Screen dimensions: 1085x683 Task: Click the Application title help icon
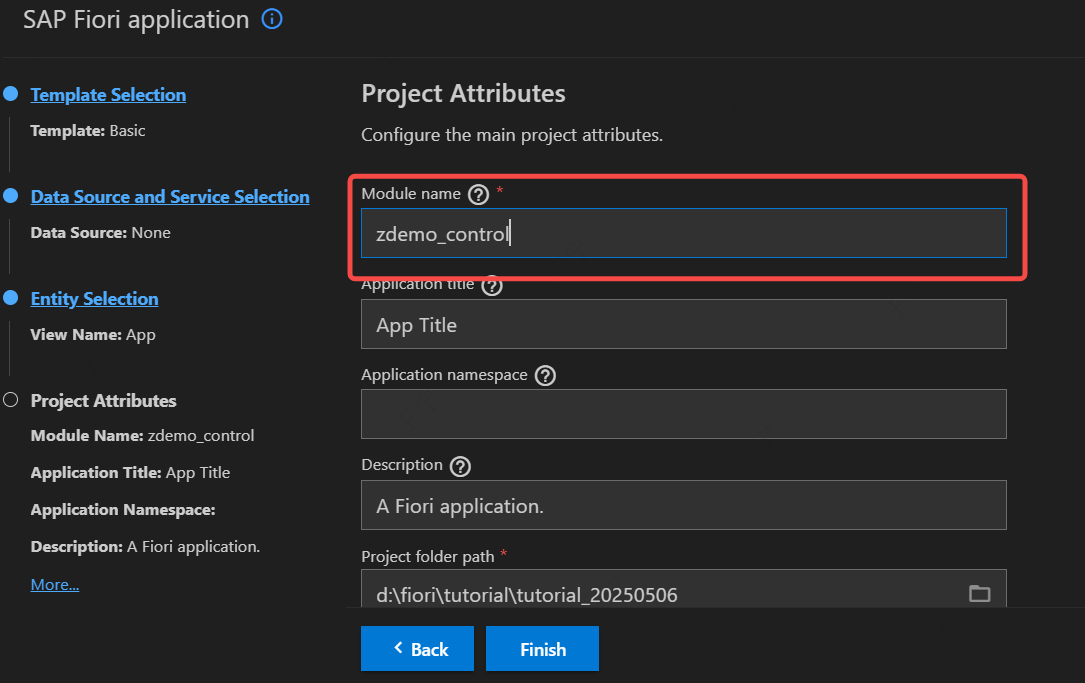tap(492, 285)
